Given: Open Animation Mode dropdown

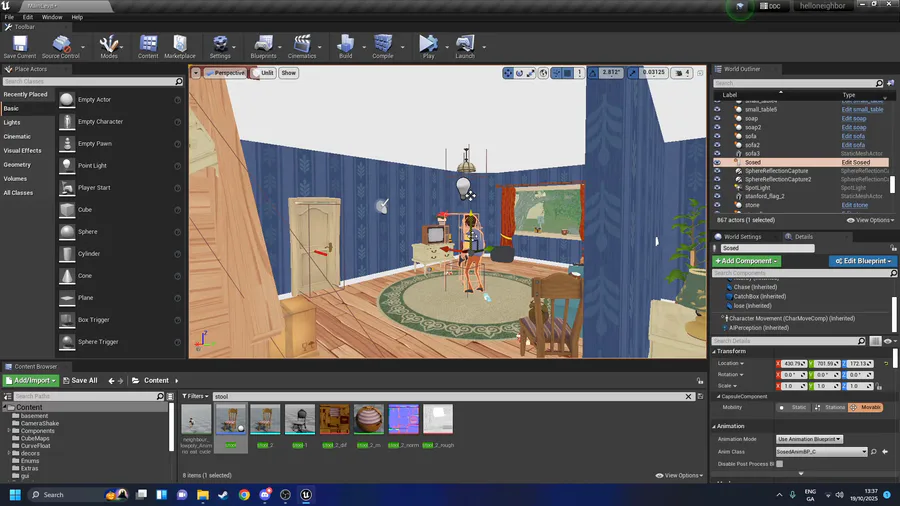Looking at the screenshot, I should [x=809, y=439].
